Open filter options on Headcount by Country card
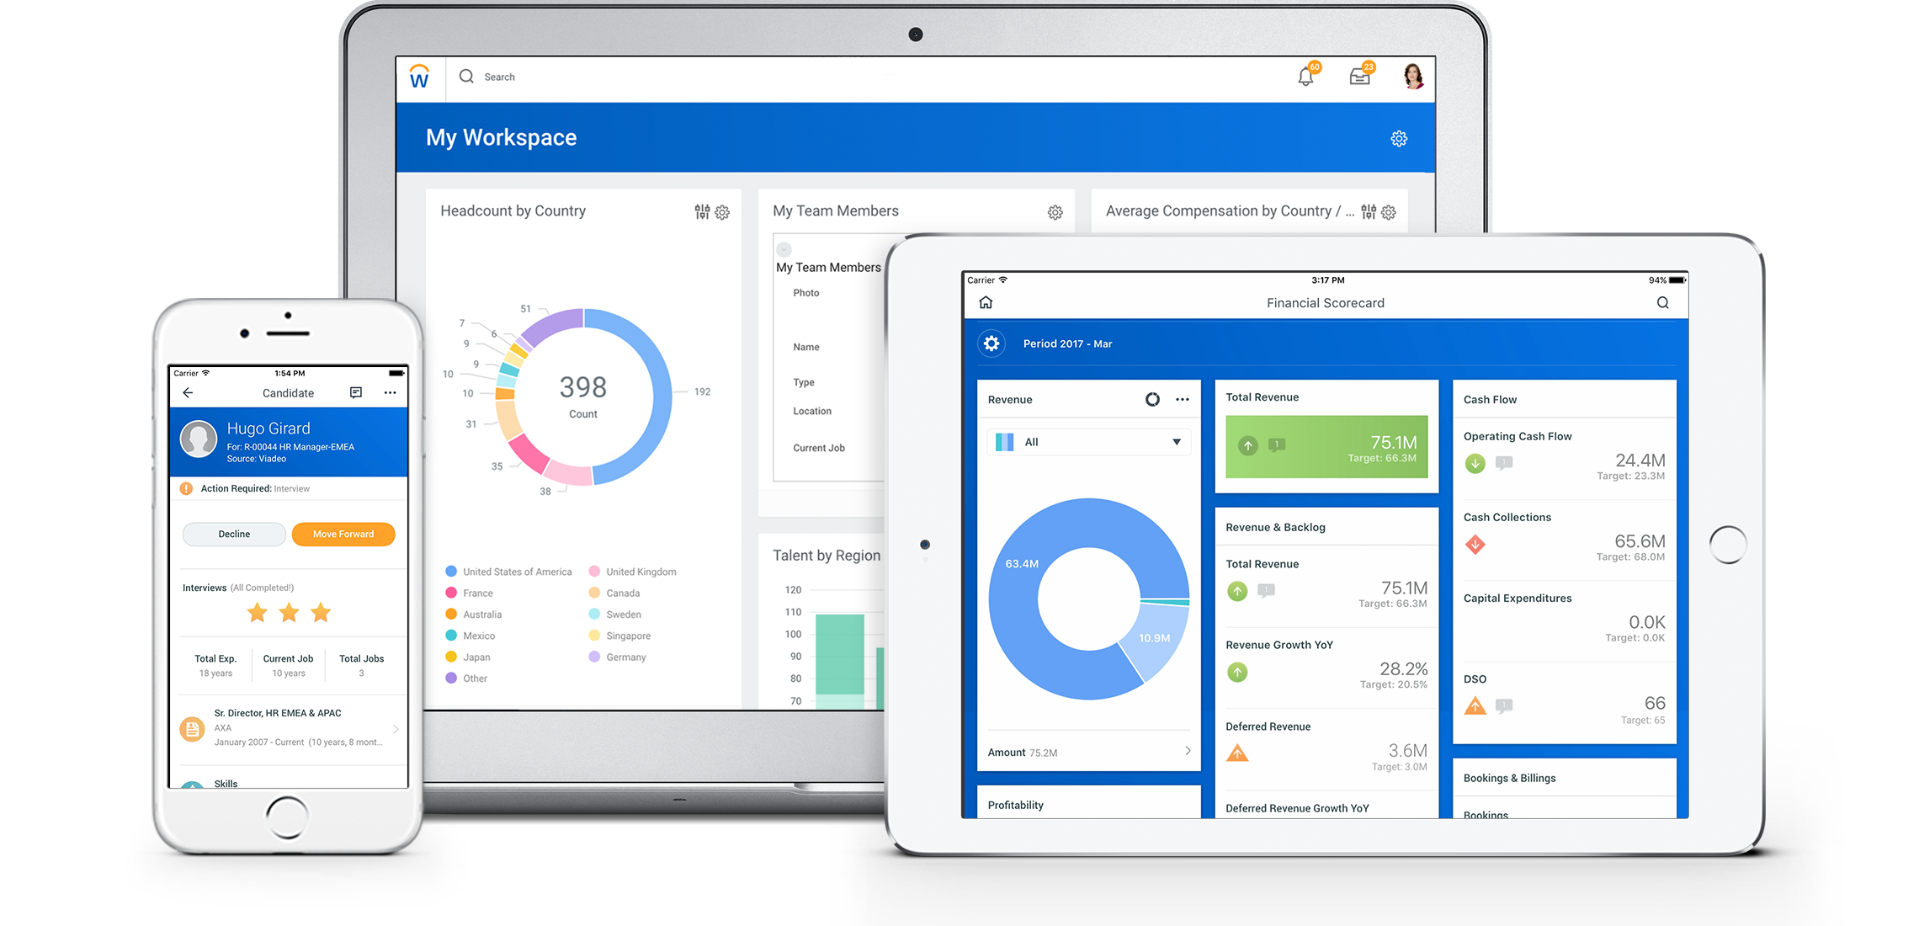1919x926 pixels. (700, 212)
